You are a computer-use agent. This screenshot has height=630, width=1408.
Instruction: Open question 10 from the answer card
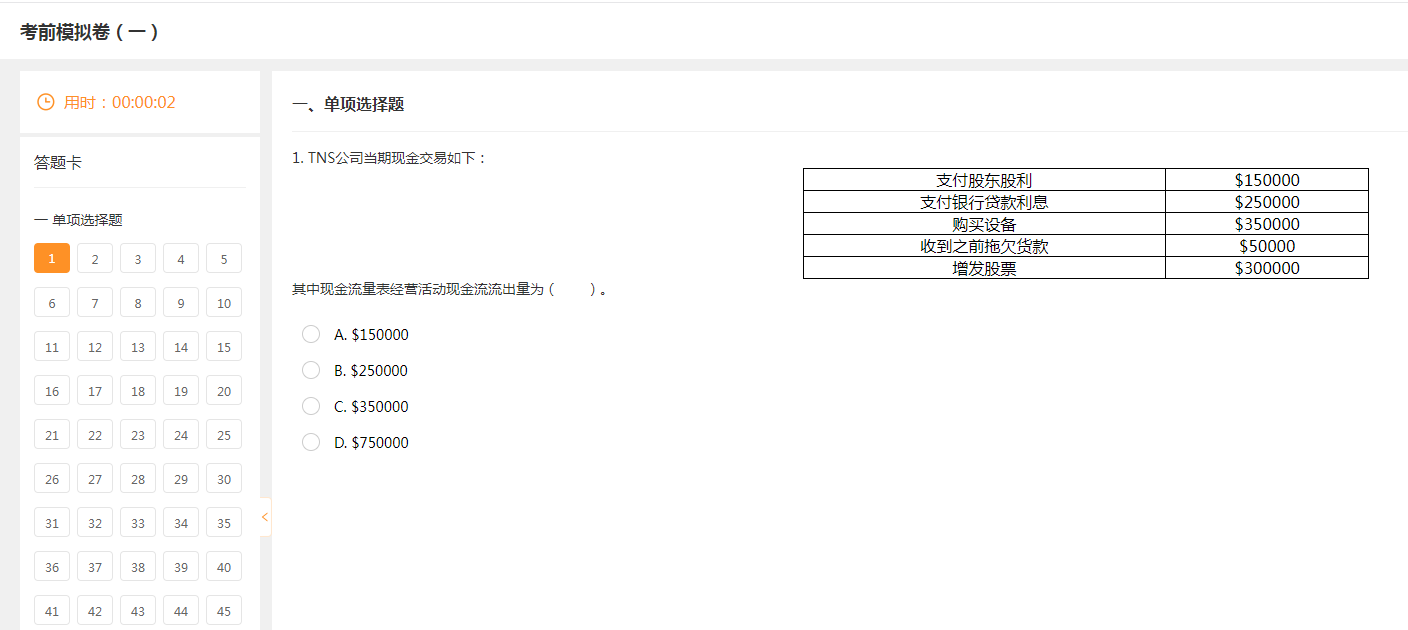coord(223,302)
